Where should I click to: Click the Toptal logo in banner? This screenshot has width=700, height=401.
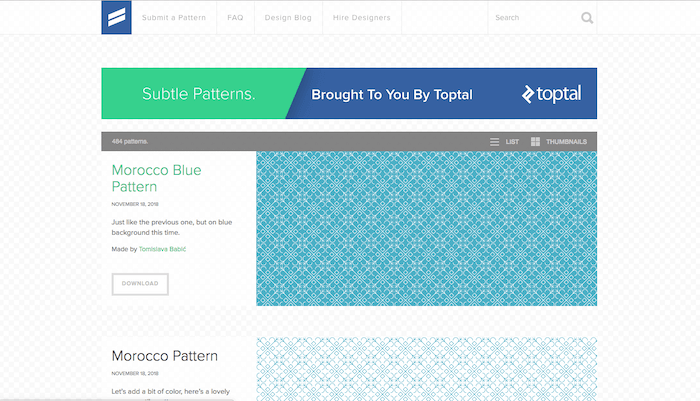(551, 95)
